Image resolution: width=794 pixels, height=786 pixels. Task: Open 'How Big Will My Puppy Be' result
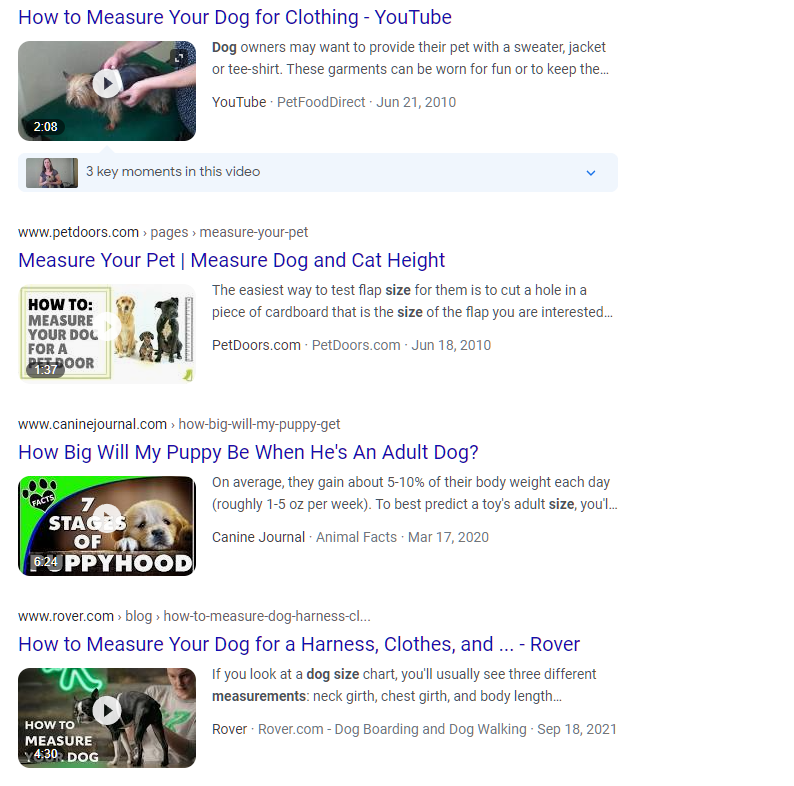coord(248,452)
